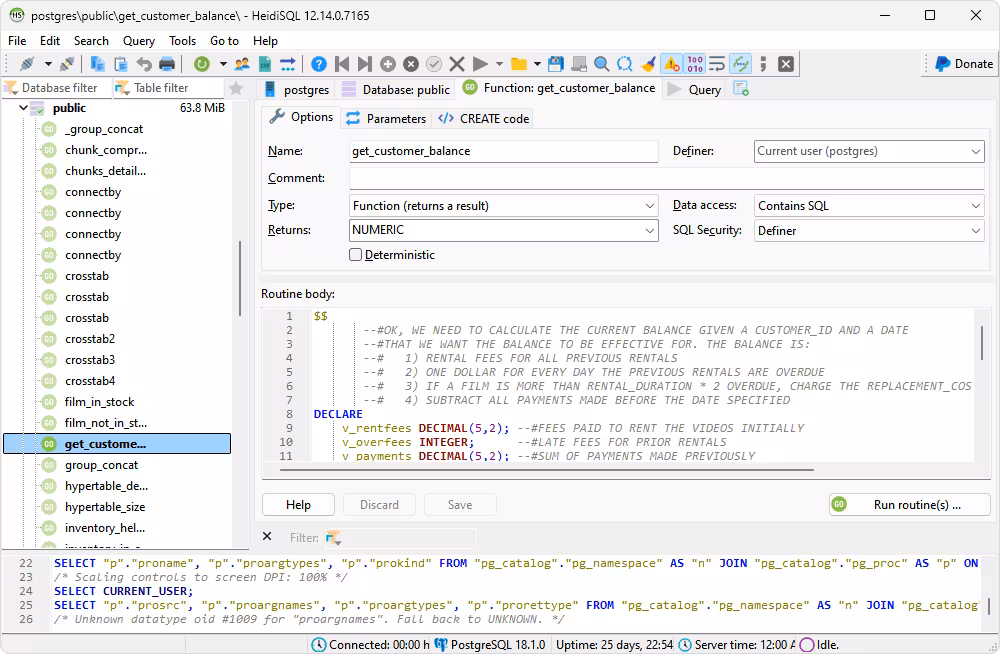Viewport: 1000px width, 654px height.
Task: Toggle the word wrap toolbar button
Action: click(717, 64)
